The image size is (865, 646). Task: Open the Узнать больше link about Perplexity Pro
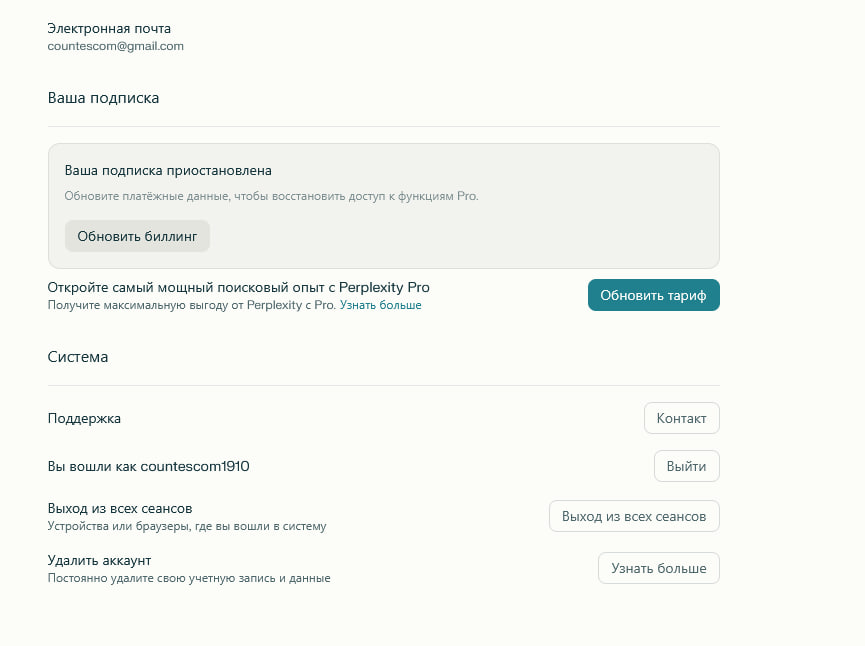(380, 305)
